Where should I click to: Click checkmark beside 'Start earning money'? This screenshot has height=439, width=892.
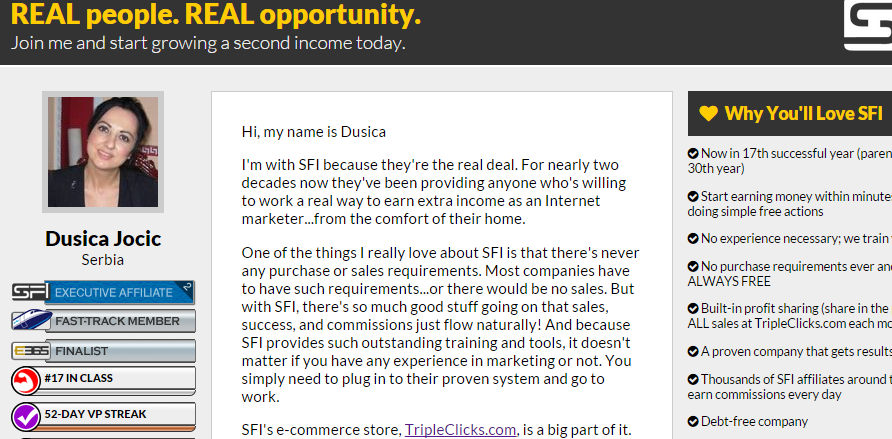click(693, 197)
